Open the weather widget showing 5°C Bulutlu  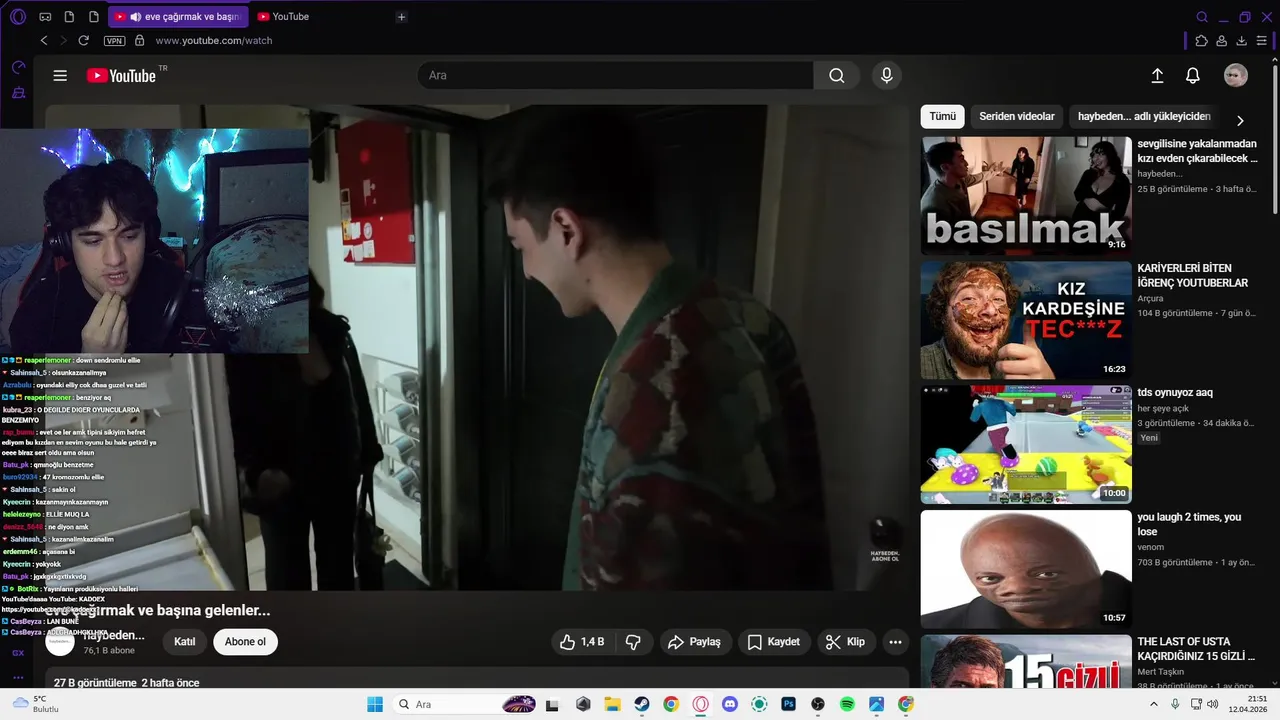point(36,704)
